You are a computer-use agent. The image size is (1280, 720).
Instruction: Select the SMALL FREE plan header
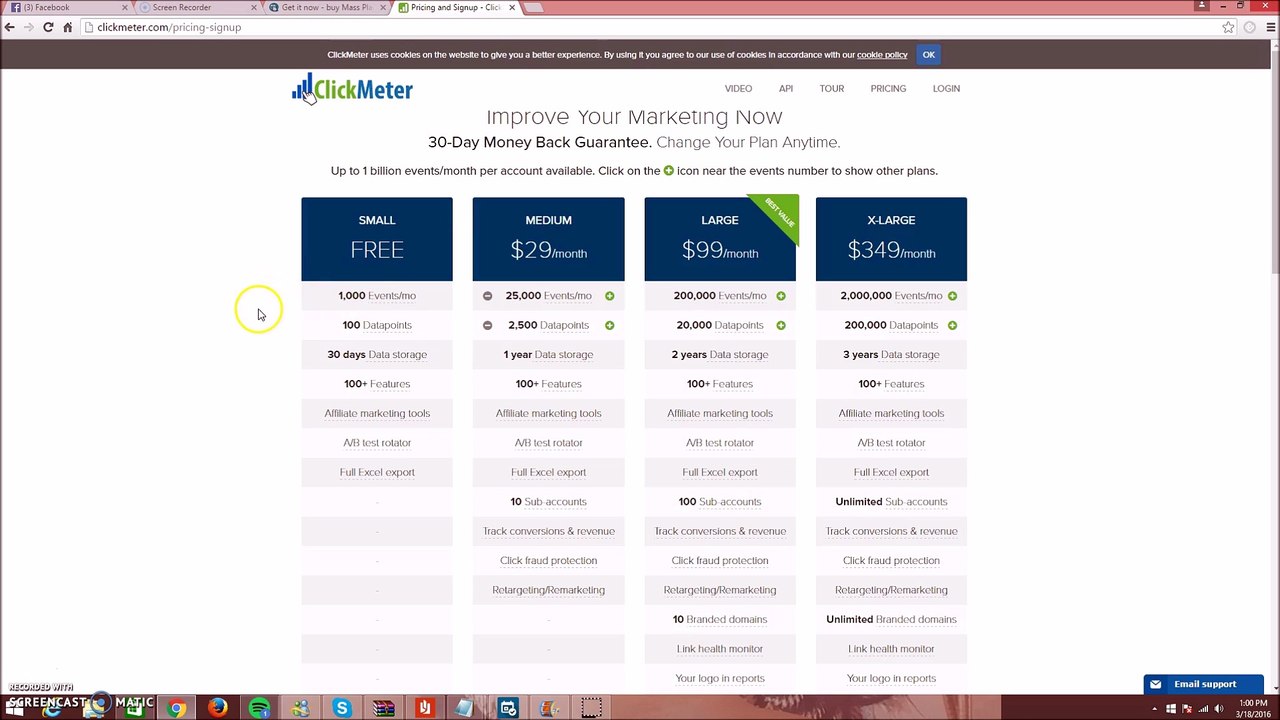tap(377, 239)
